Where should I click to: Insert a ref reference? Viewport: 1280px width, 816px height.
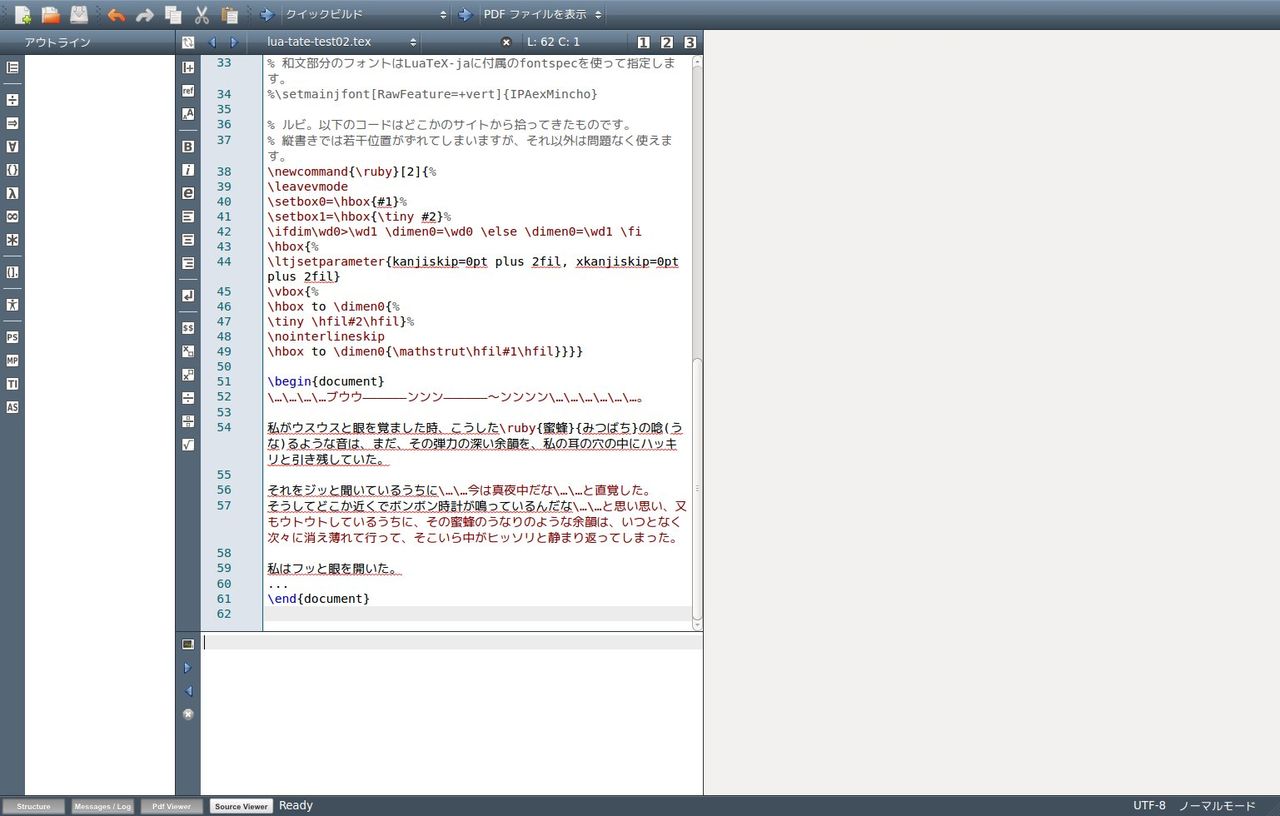pos(188,91)
